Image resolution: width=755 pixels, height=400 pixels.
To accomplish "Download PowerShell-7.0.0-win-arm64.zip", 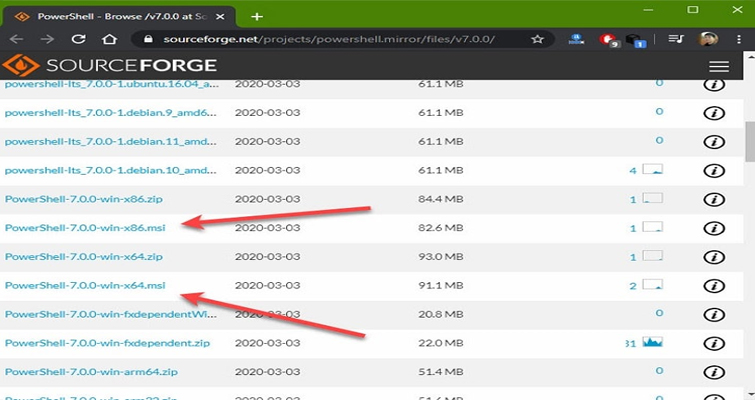I will 91,372.
